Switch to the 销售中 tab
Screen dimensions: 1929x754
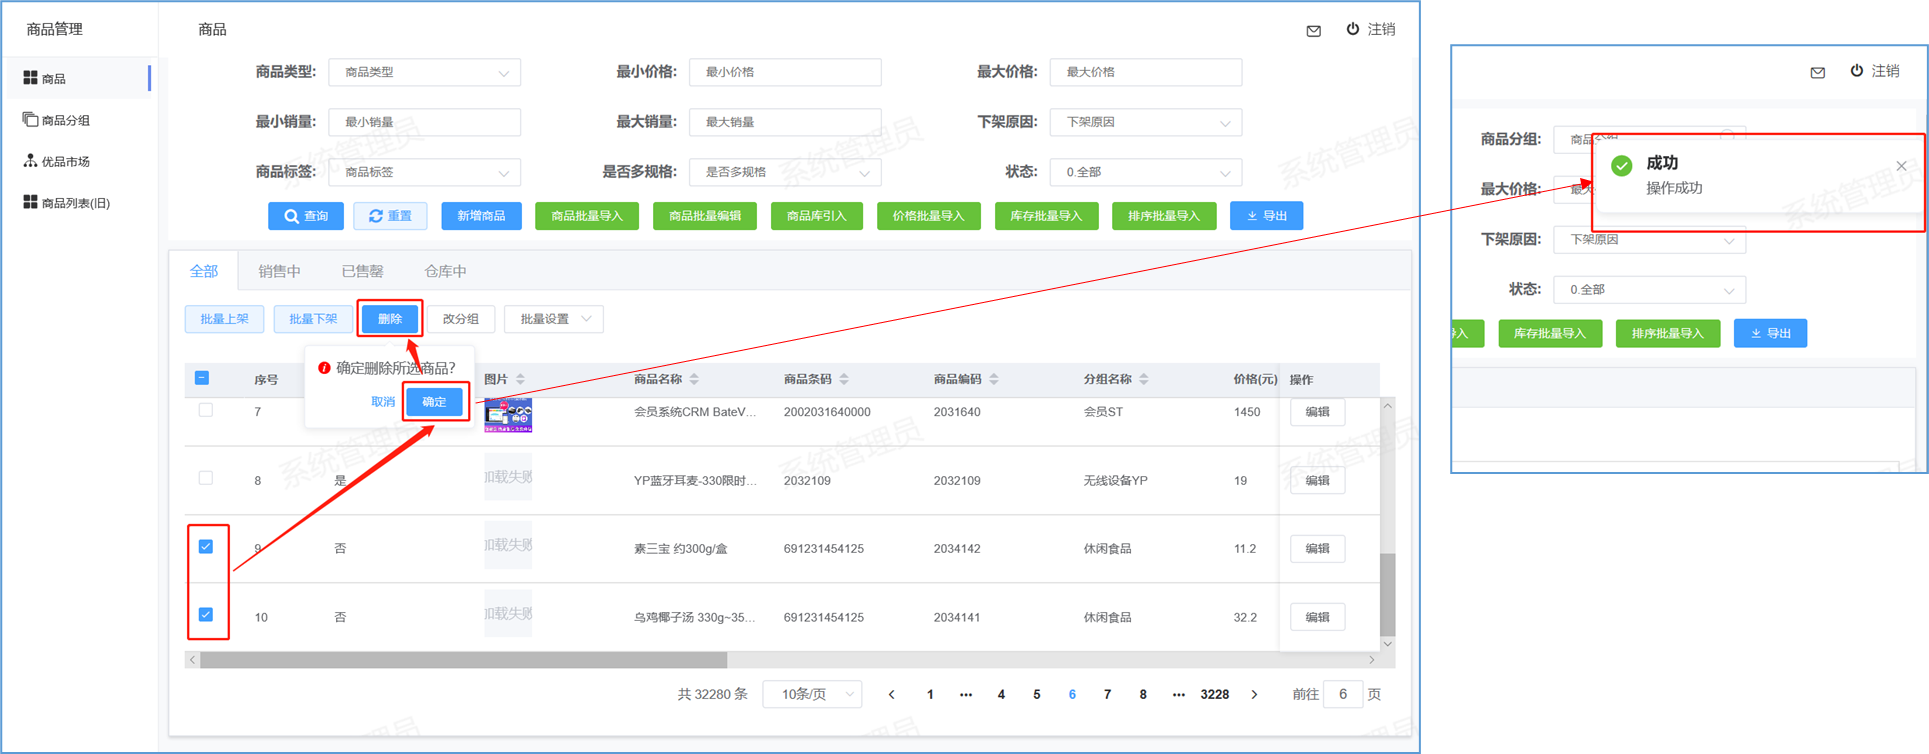(279, 271)
